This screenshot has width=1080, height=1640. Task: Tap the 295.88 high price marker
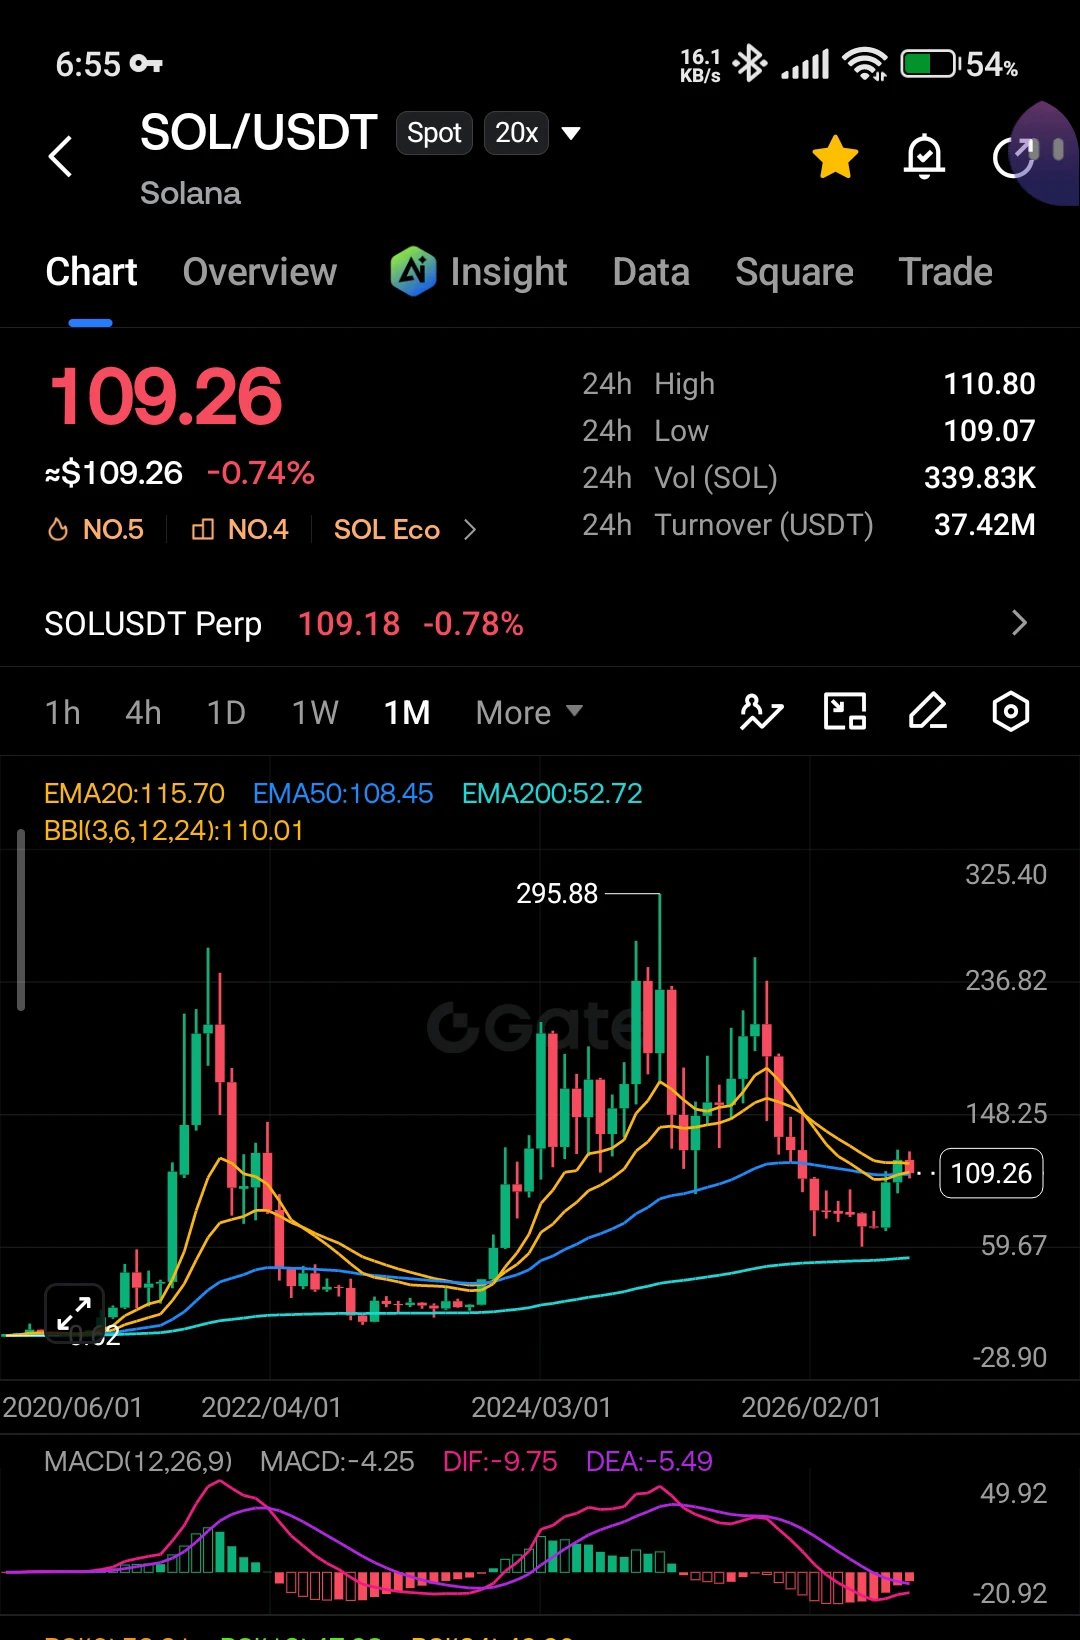point(557,893)
